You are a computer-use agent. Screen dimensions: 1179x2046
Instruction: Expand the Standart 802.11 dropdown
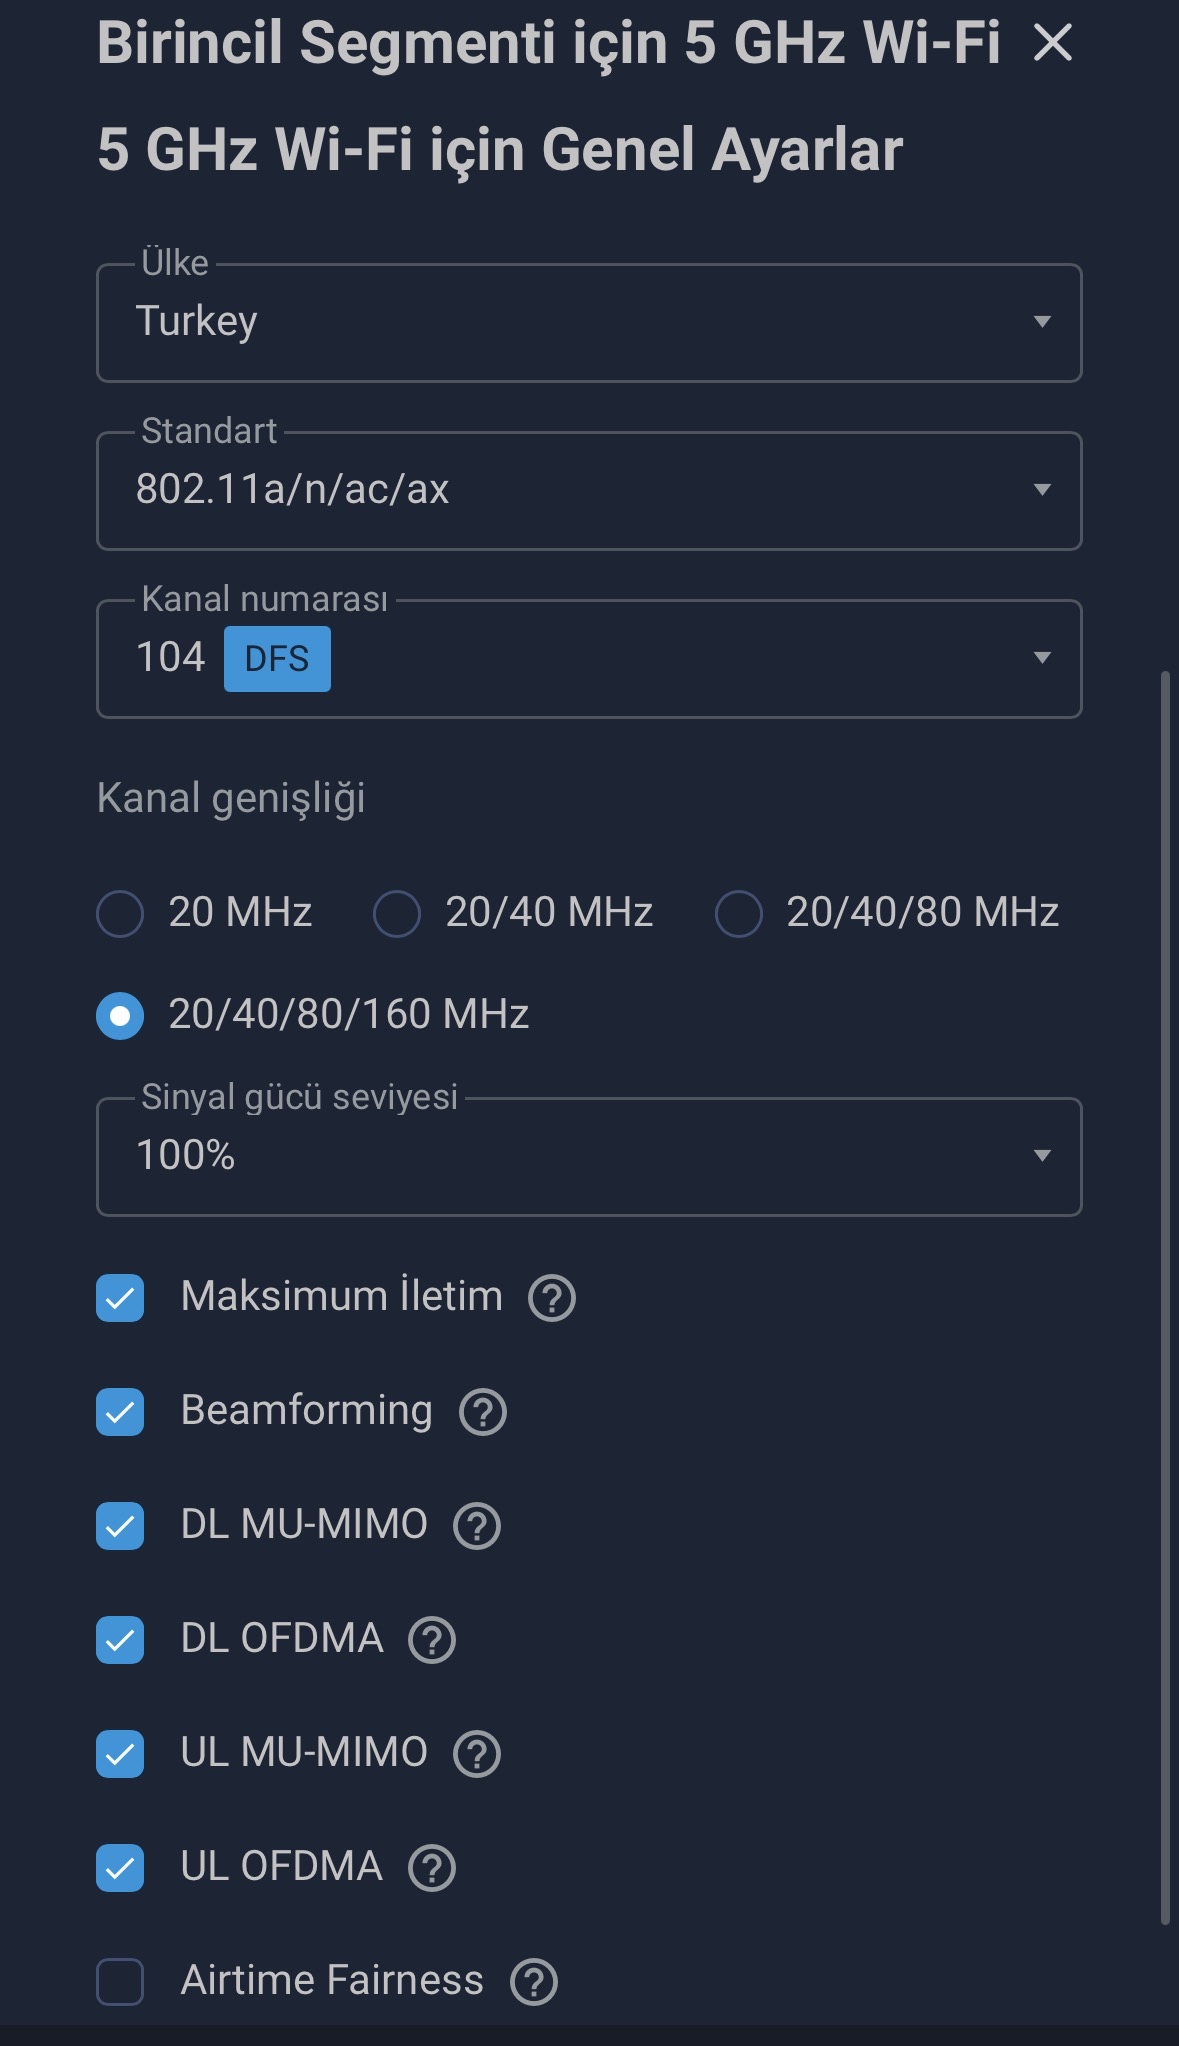[589, 490]
